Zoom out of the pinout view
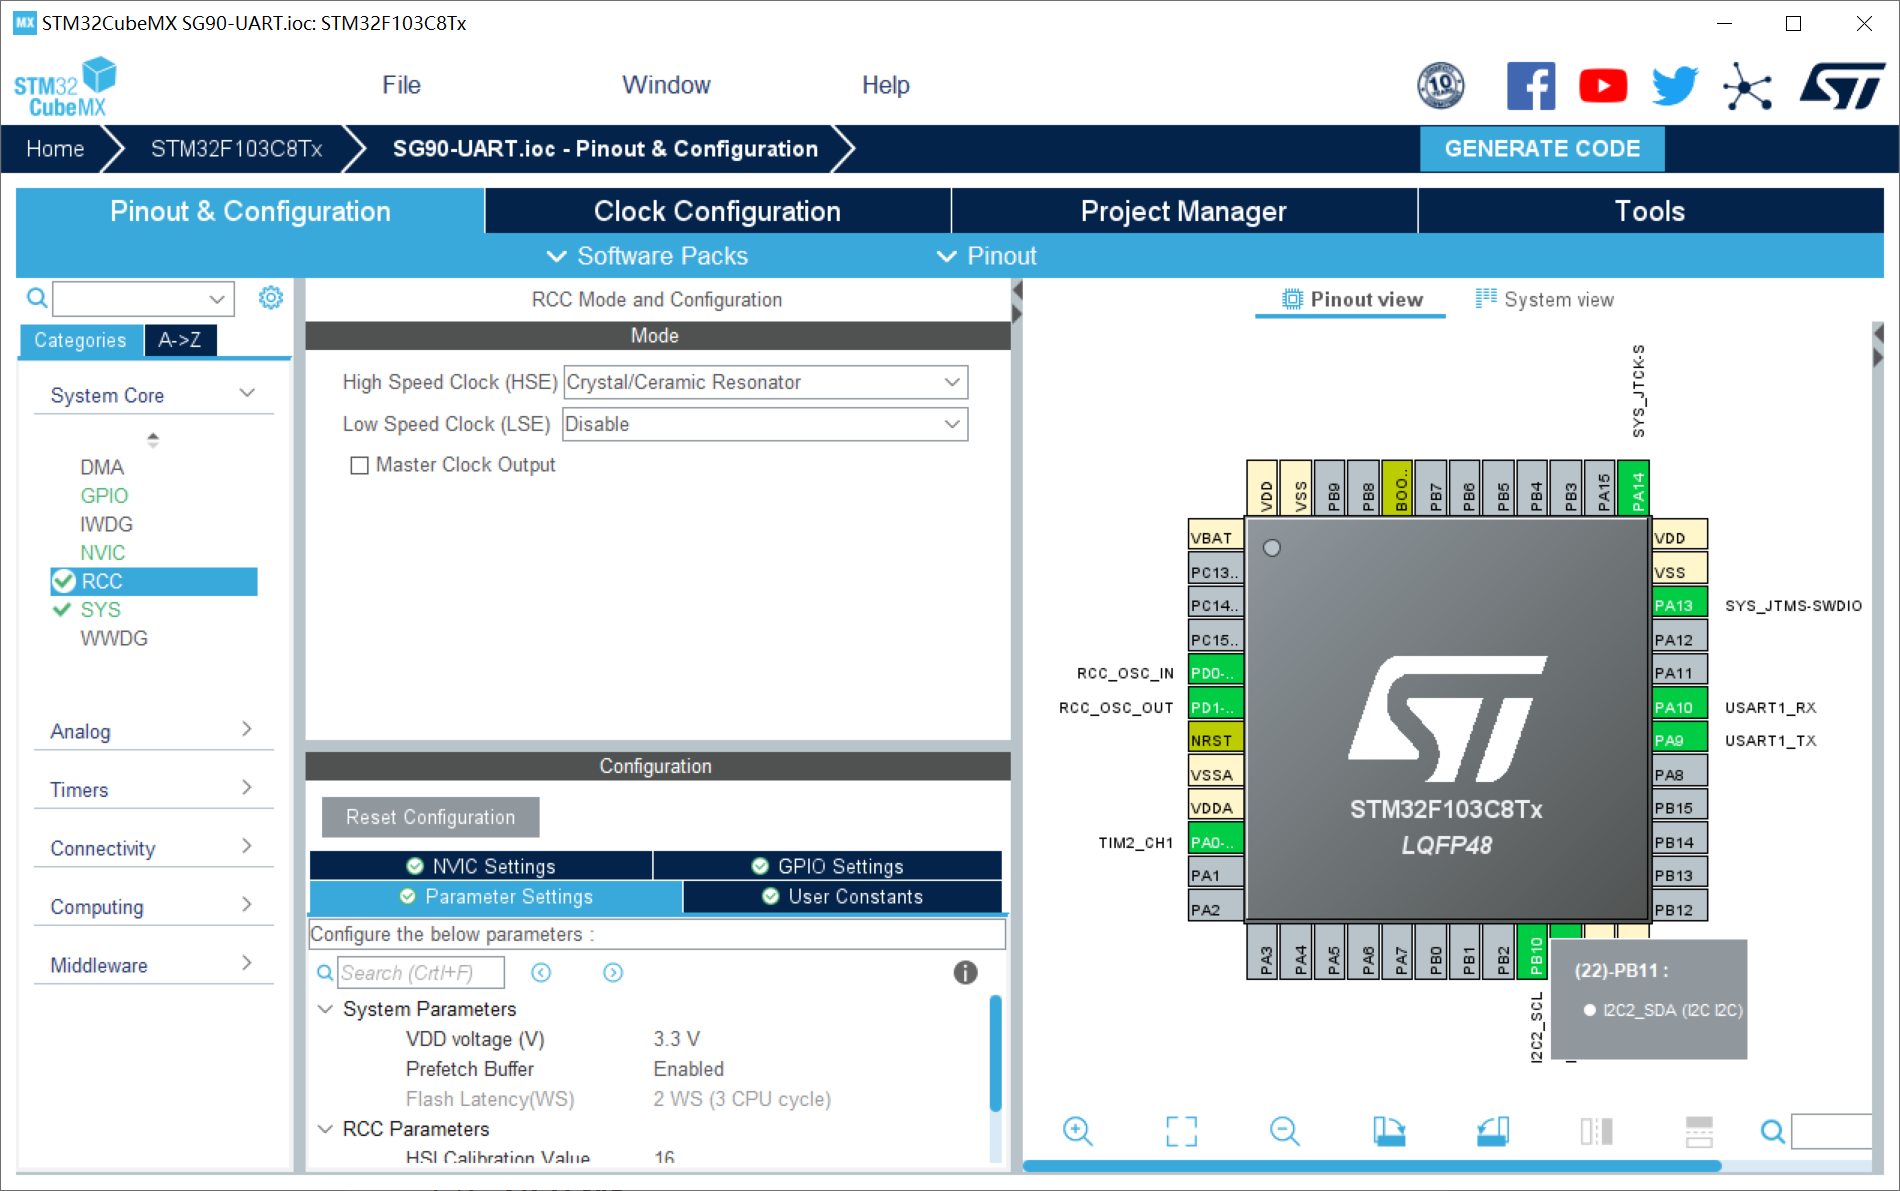The image size is (1900, 1191). pos(1284,1131)
